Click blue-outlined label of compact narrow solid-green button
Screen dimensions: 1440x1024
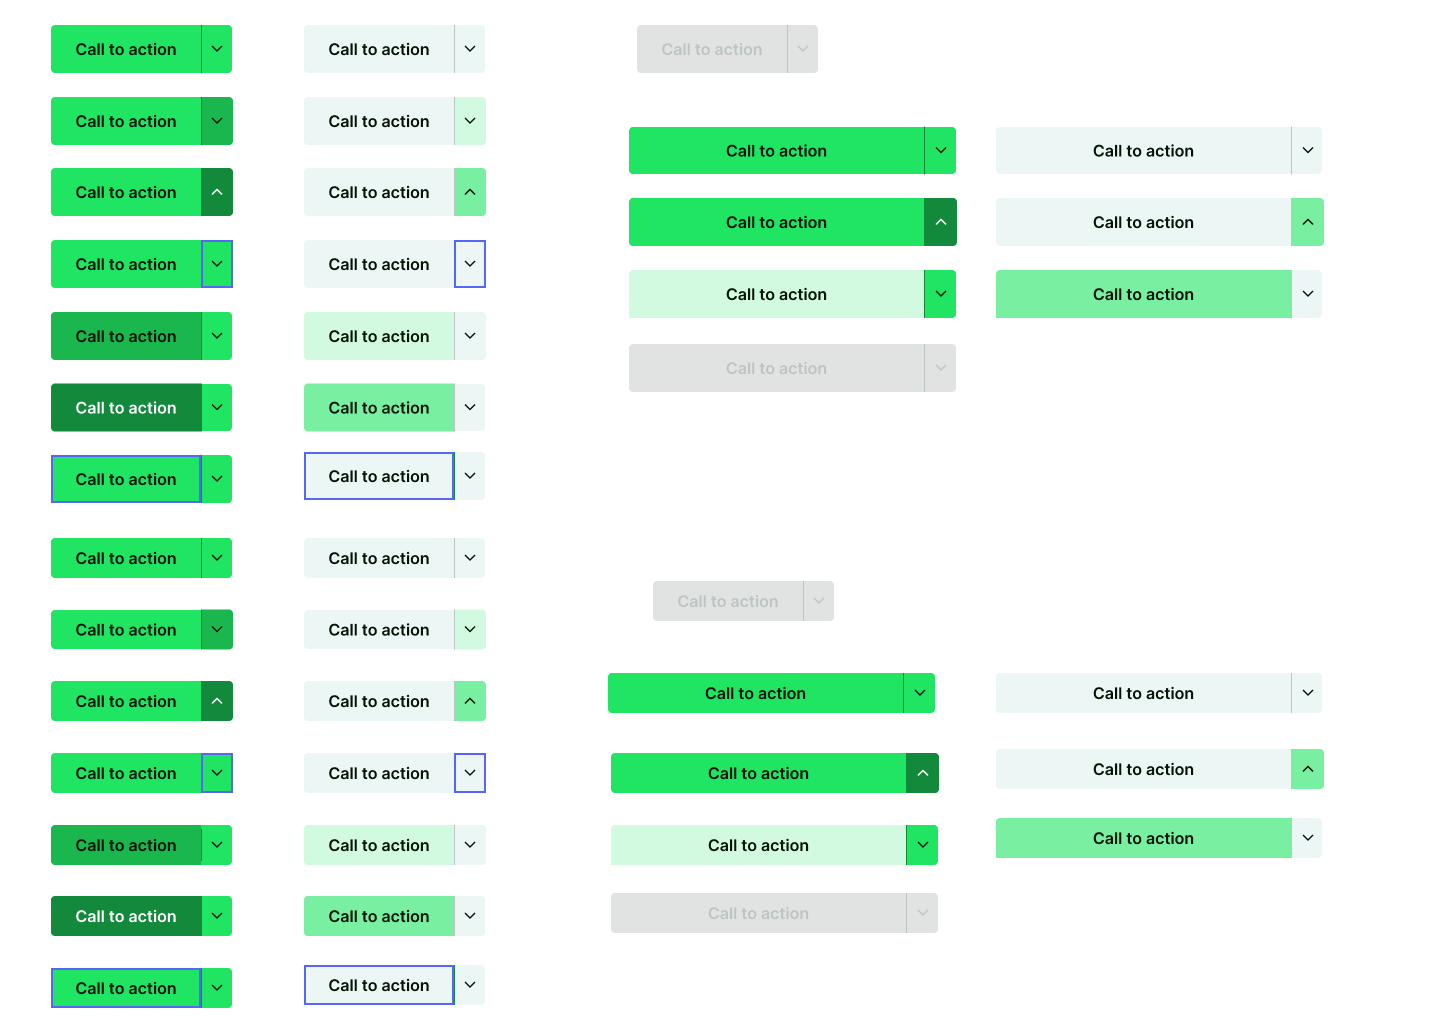point(126,988)
